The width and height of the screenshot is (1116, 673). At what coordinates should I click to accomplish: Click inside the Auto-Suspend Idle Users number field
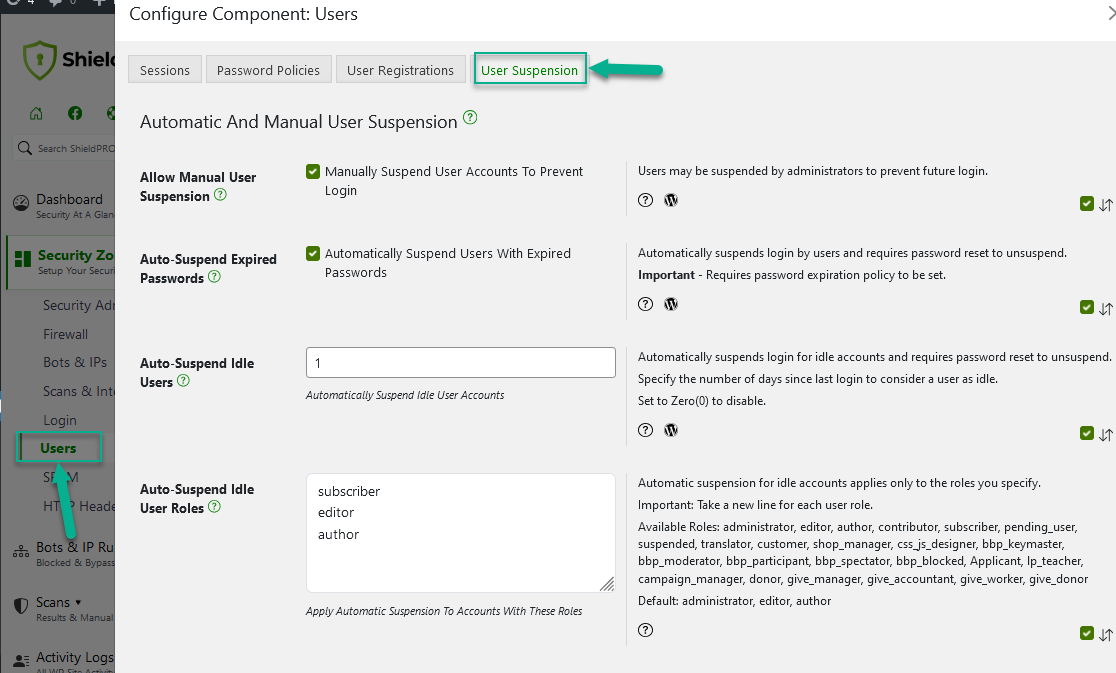tap(460, 362)
